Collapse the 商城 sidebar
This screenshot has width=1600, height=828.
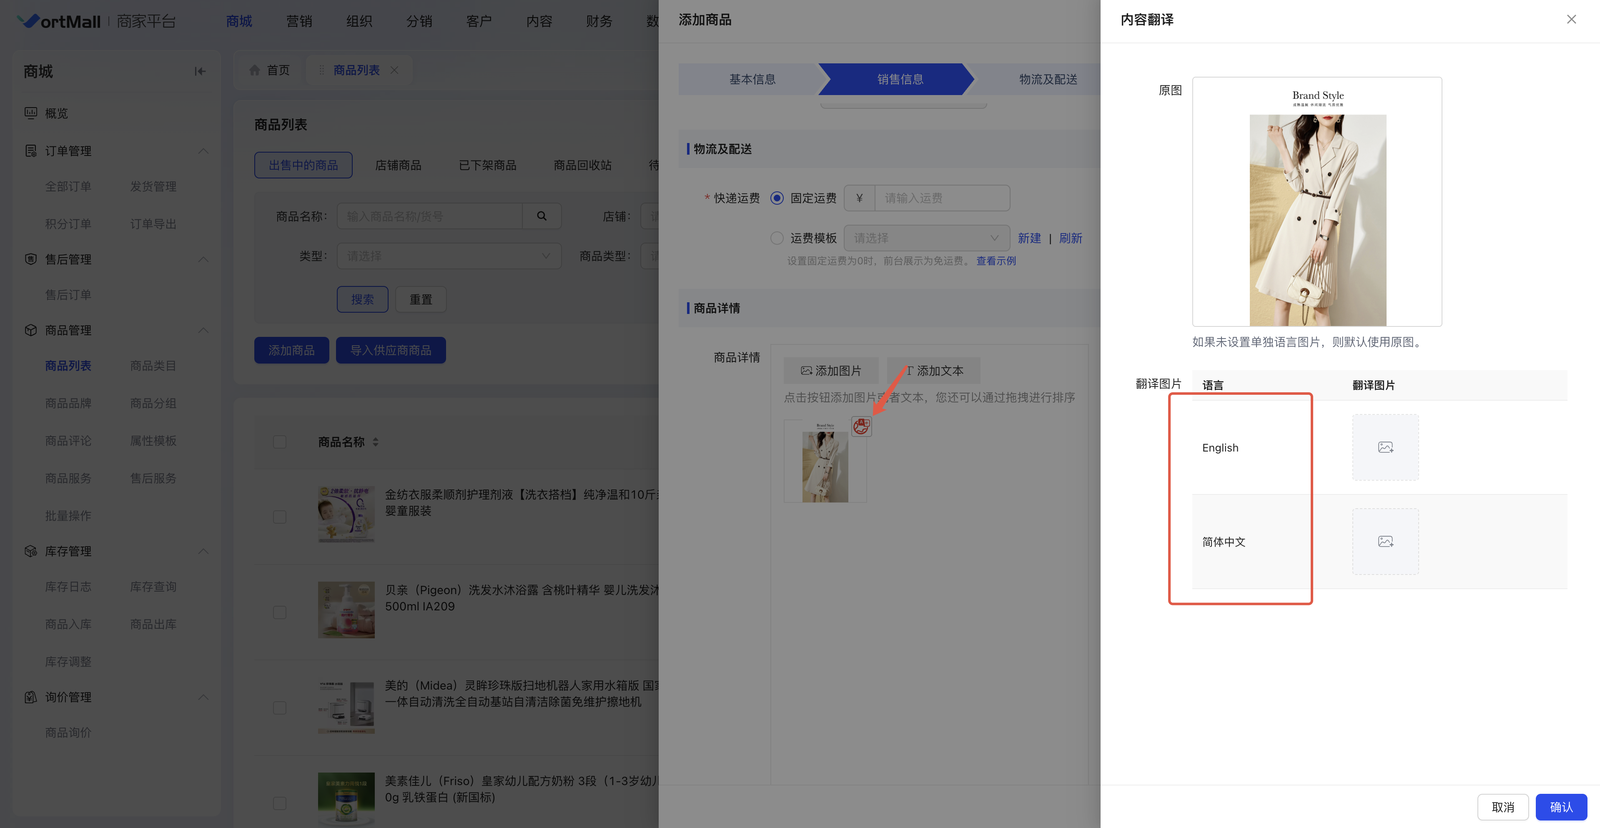click(200, 71)
